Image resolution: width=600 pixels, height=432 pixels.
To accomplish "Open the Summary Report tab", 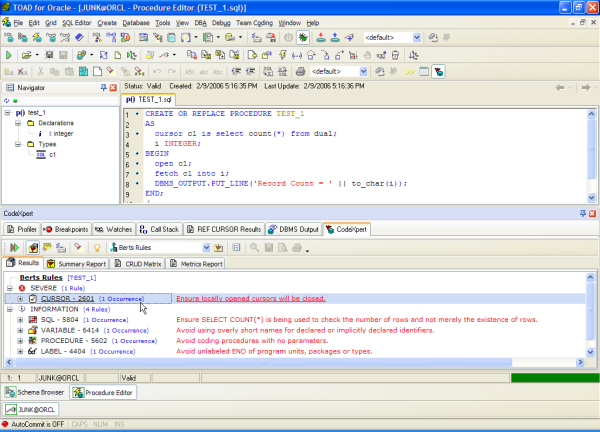I will coord(77,264).
